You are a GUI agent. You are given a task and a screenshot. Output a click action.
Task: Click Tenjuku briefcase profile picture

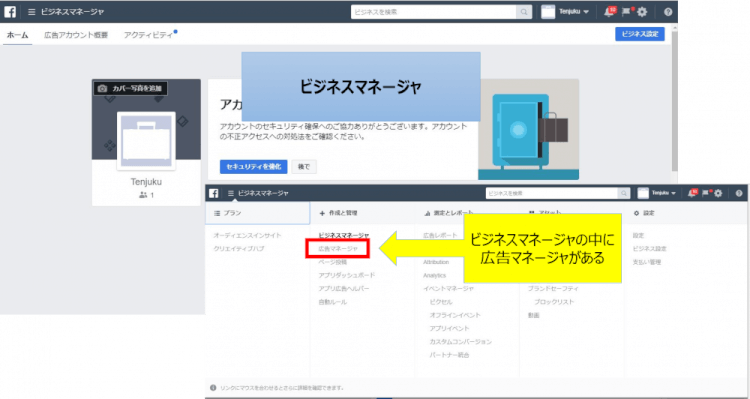click(146, 141)
